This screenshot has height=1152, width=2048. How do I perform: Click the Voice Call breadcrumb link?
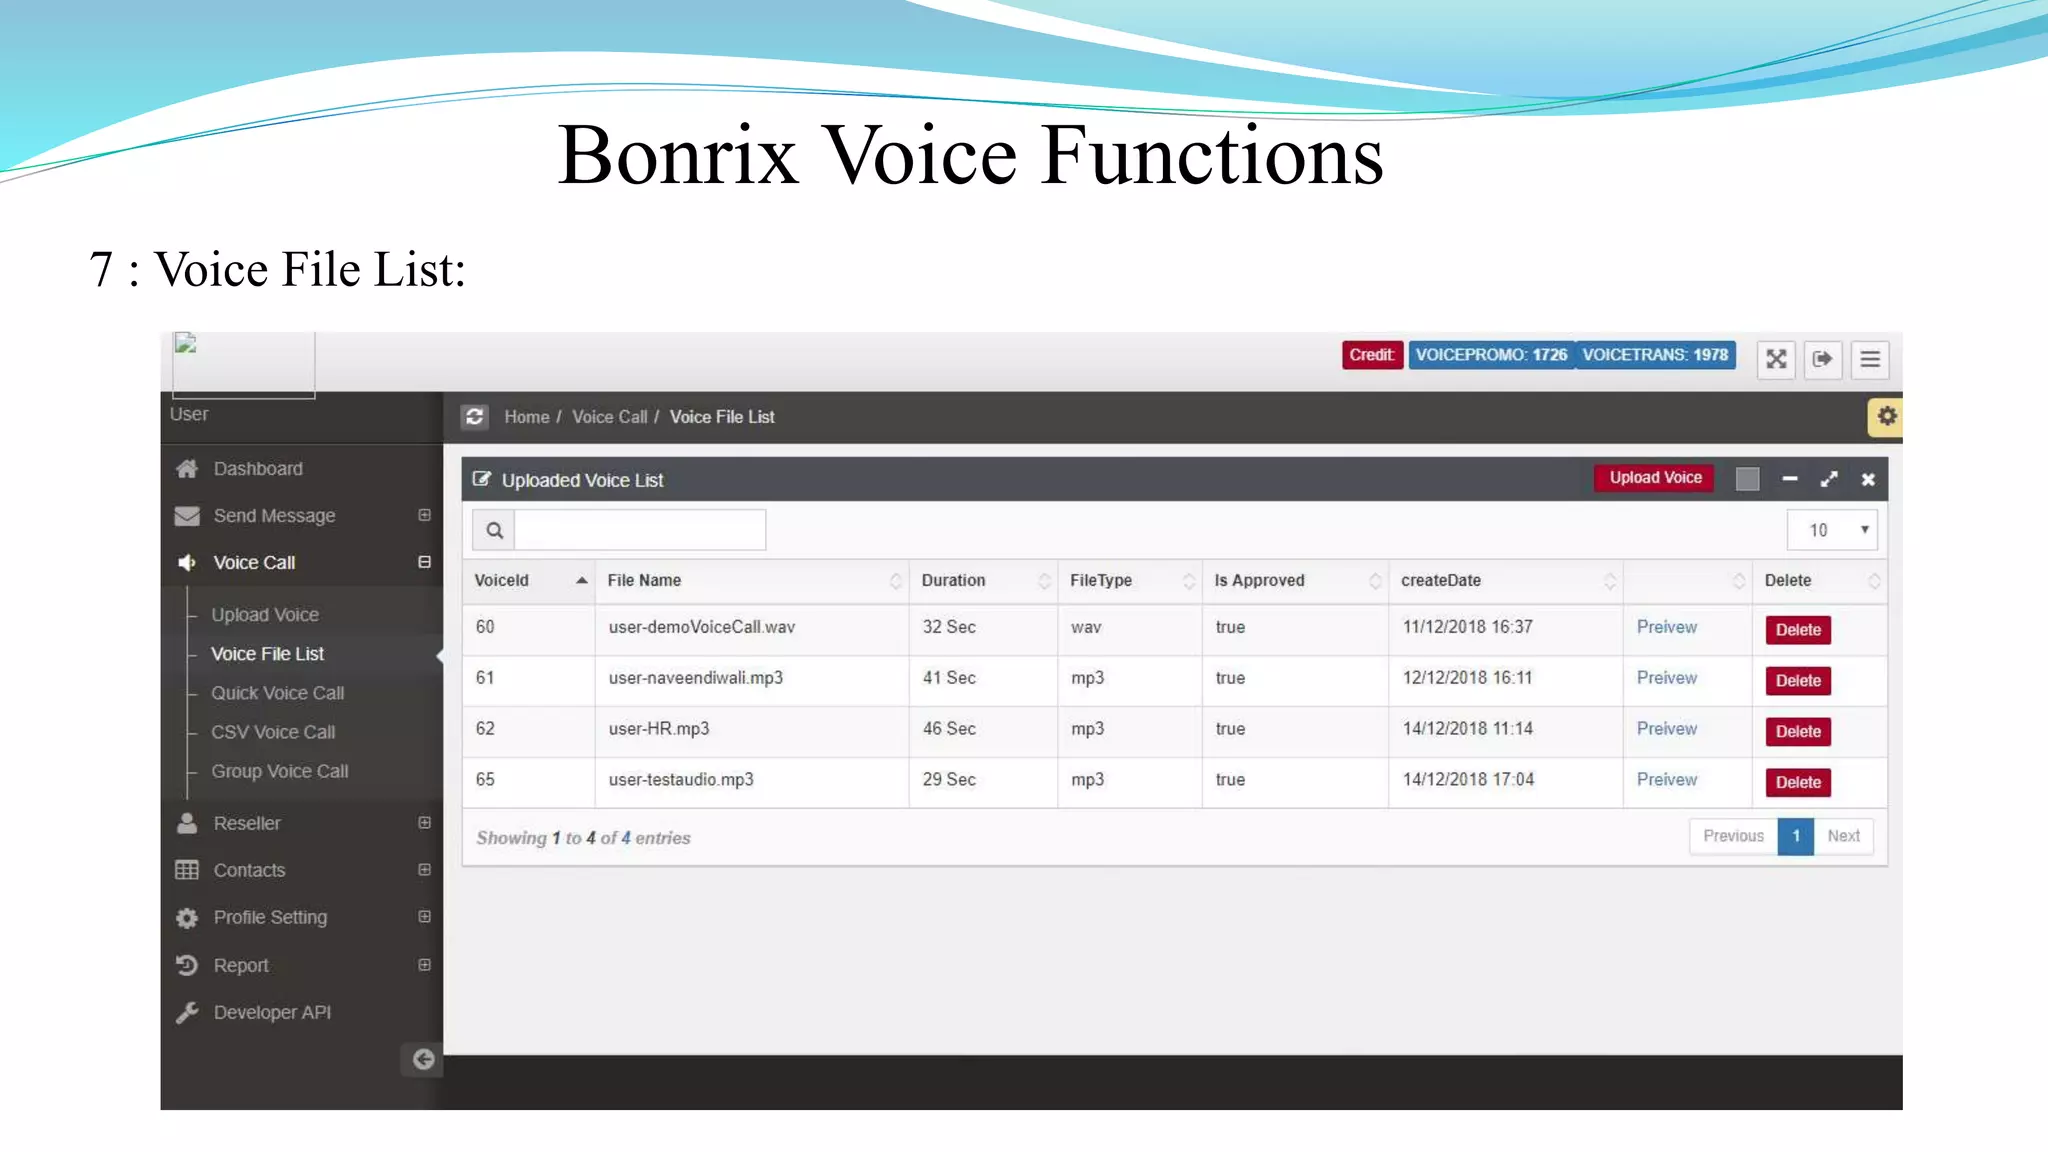(609, 417)
